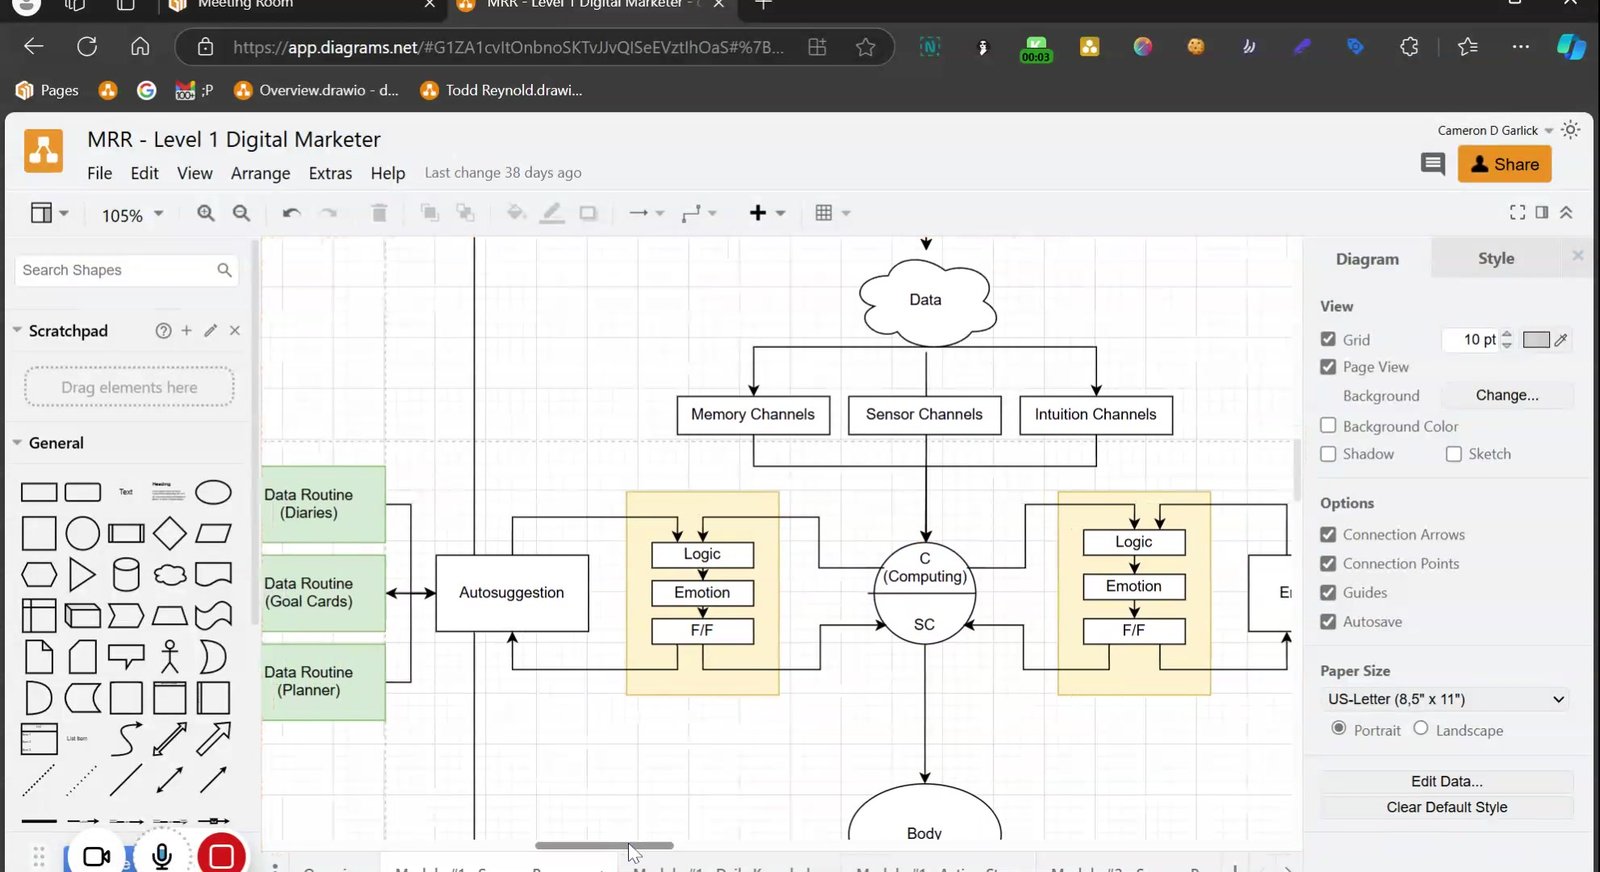This screenshot has height=872, width=1600.
Task: Click the orange Share button
Action: point(1504,164)
